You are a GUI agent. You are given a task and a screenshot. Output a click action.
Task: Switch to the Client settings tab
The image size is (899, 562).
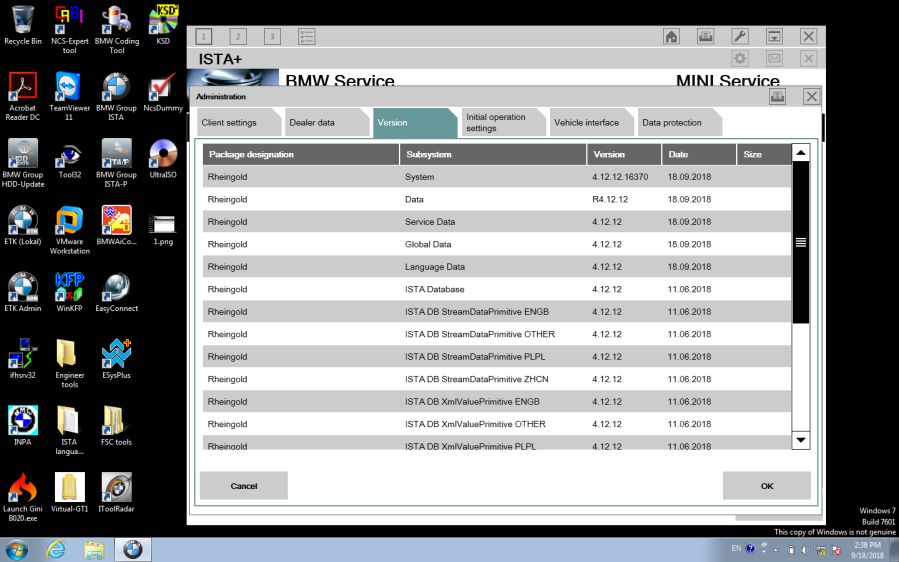click(229, 123)
